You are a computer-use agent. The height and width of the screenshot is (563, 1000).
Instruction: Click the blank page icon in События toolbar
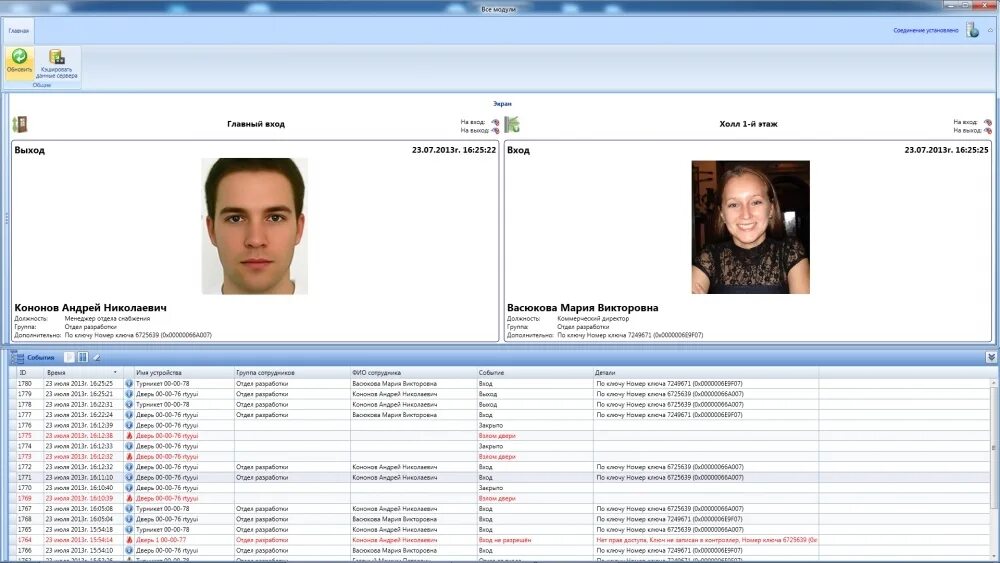click(x=70, y=358)
